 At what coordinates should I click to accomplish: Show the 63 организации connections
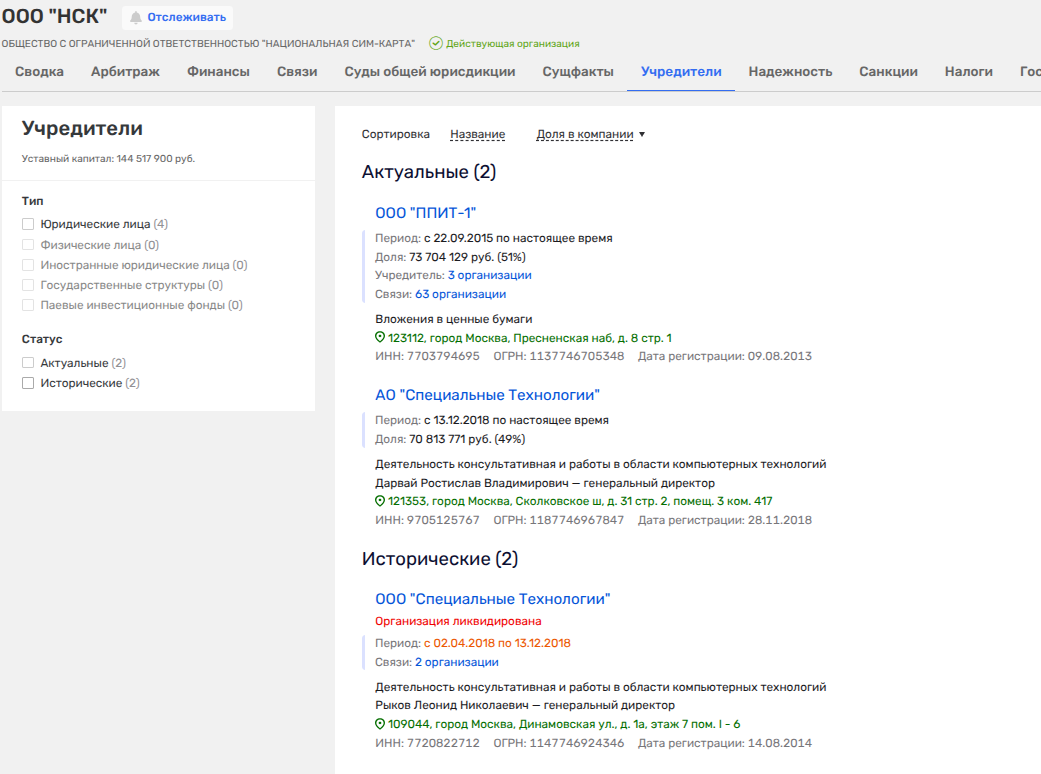460,294
